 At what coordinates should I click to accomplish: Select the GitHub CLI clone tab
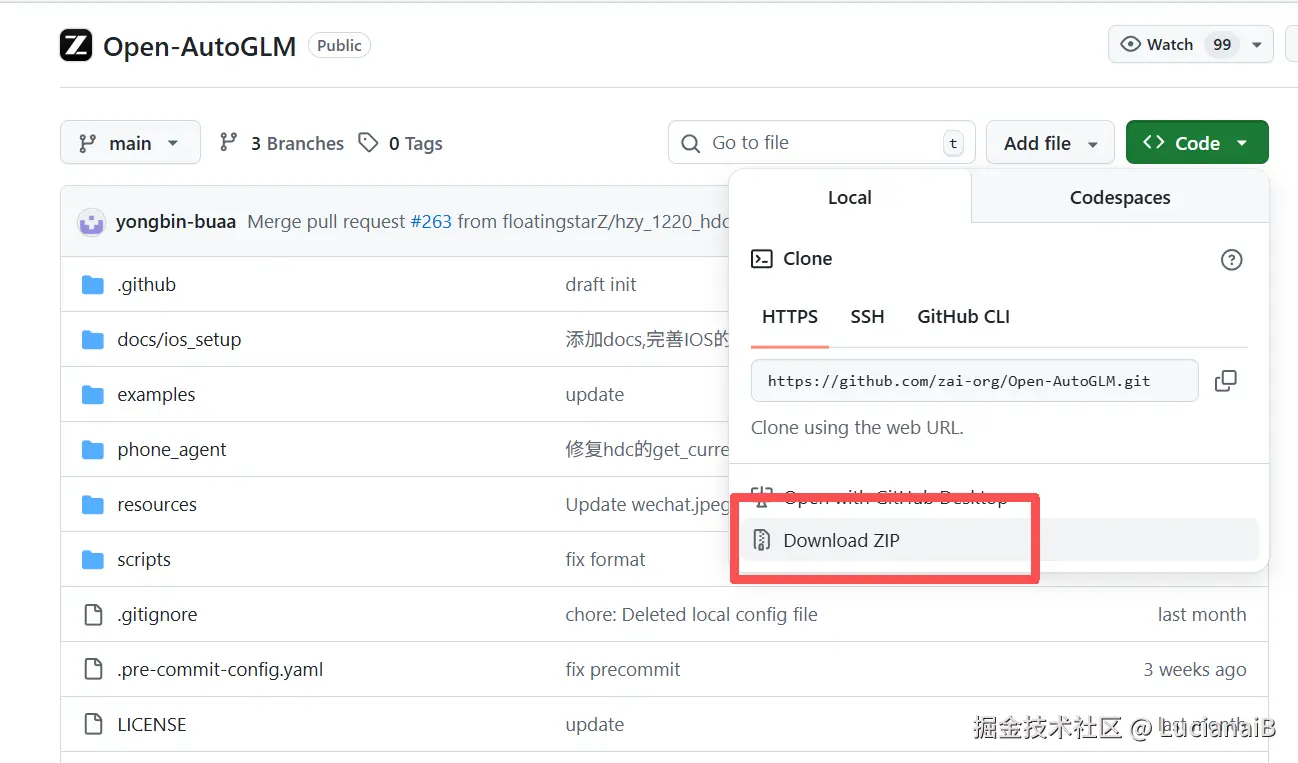coord(963,317)
